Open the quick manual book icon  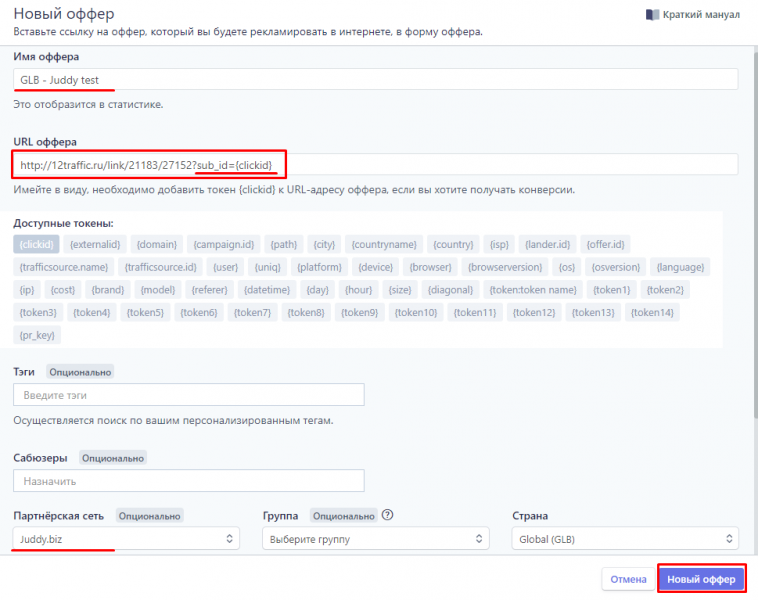(x=652, y=15)
